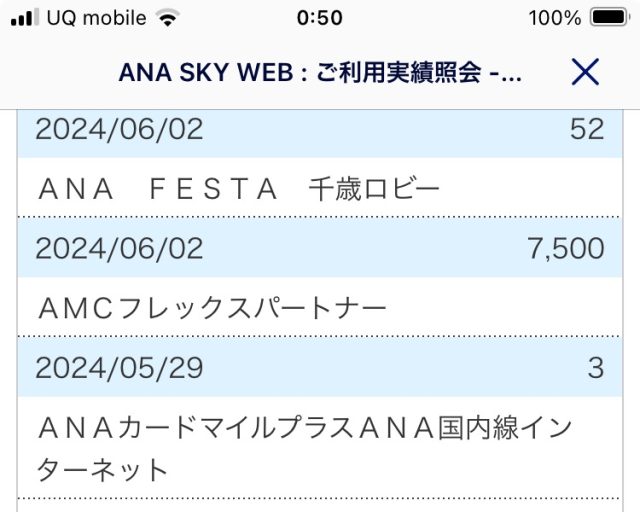The height and width of the screenshot is (512, 640).
Task: Tap the 52 miles value
Action: click(587, 129)
